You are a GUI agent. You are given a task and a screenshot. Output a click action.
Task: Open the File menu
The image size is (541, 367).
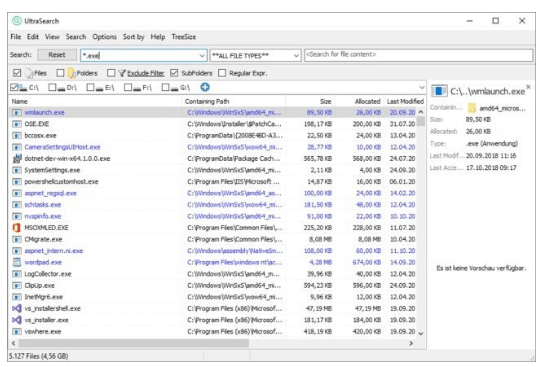tap(16, 37)
